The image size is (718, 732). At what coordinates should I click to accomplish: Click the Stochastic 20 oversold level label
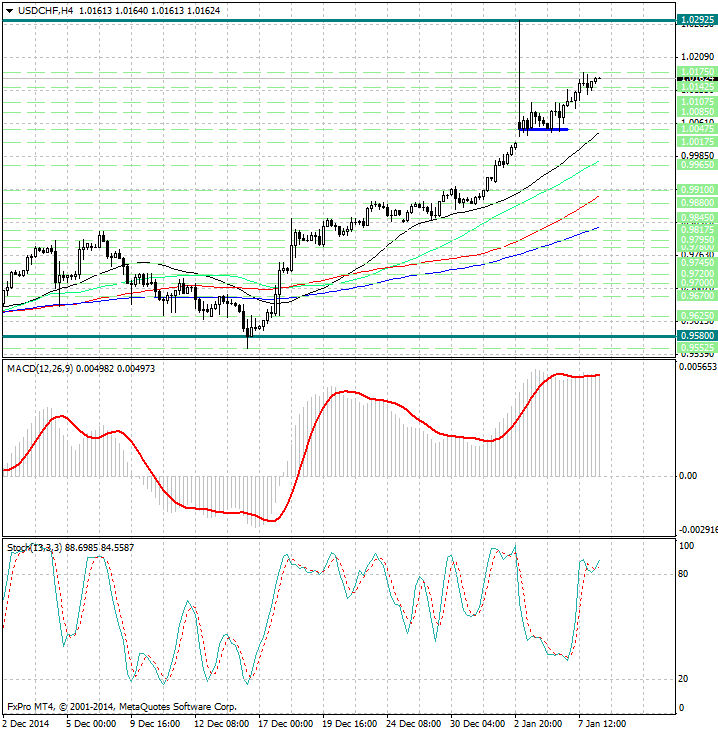tap(683, 679)
